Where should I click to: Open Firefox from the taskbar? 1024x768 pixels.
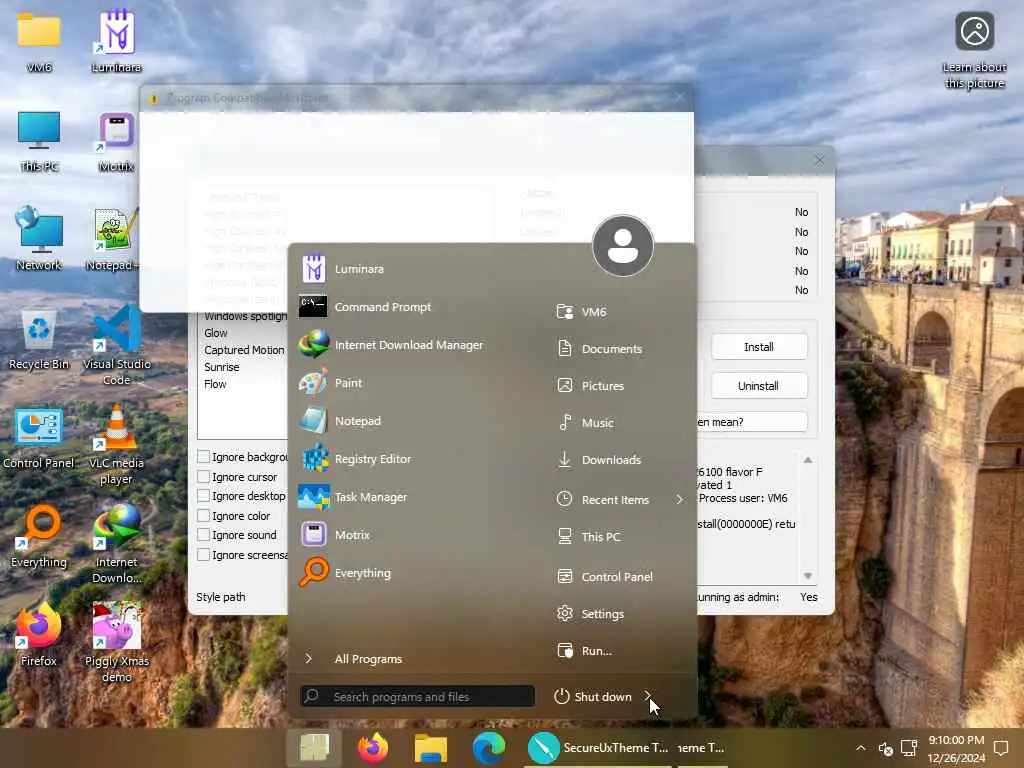pyautogui.click(x=373, y=748)
